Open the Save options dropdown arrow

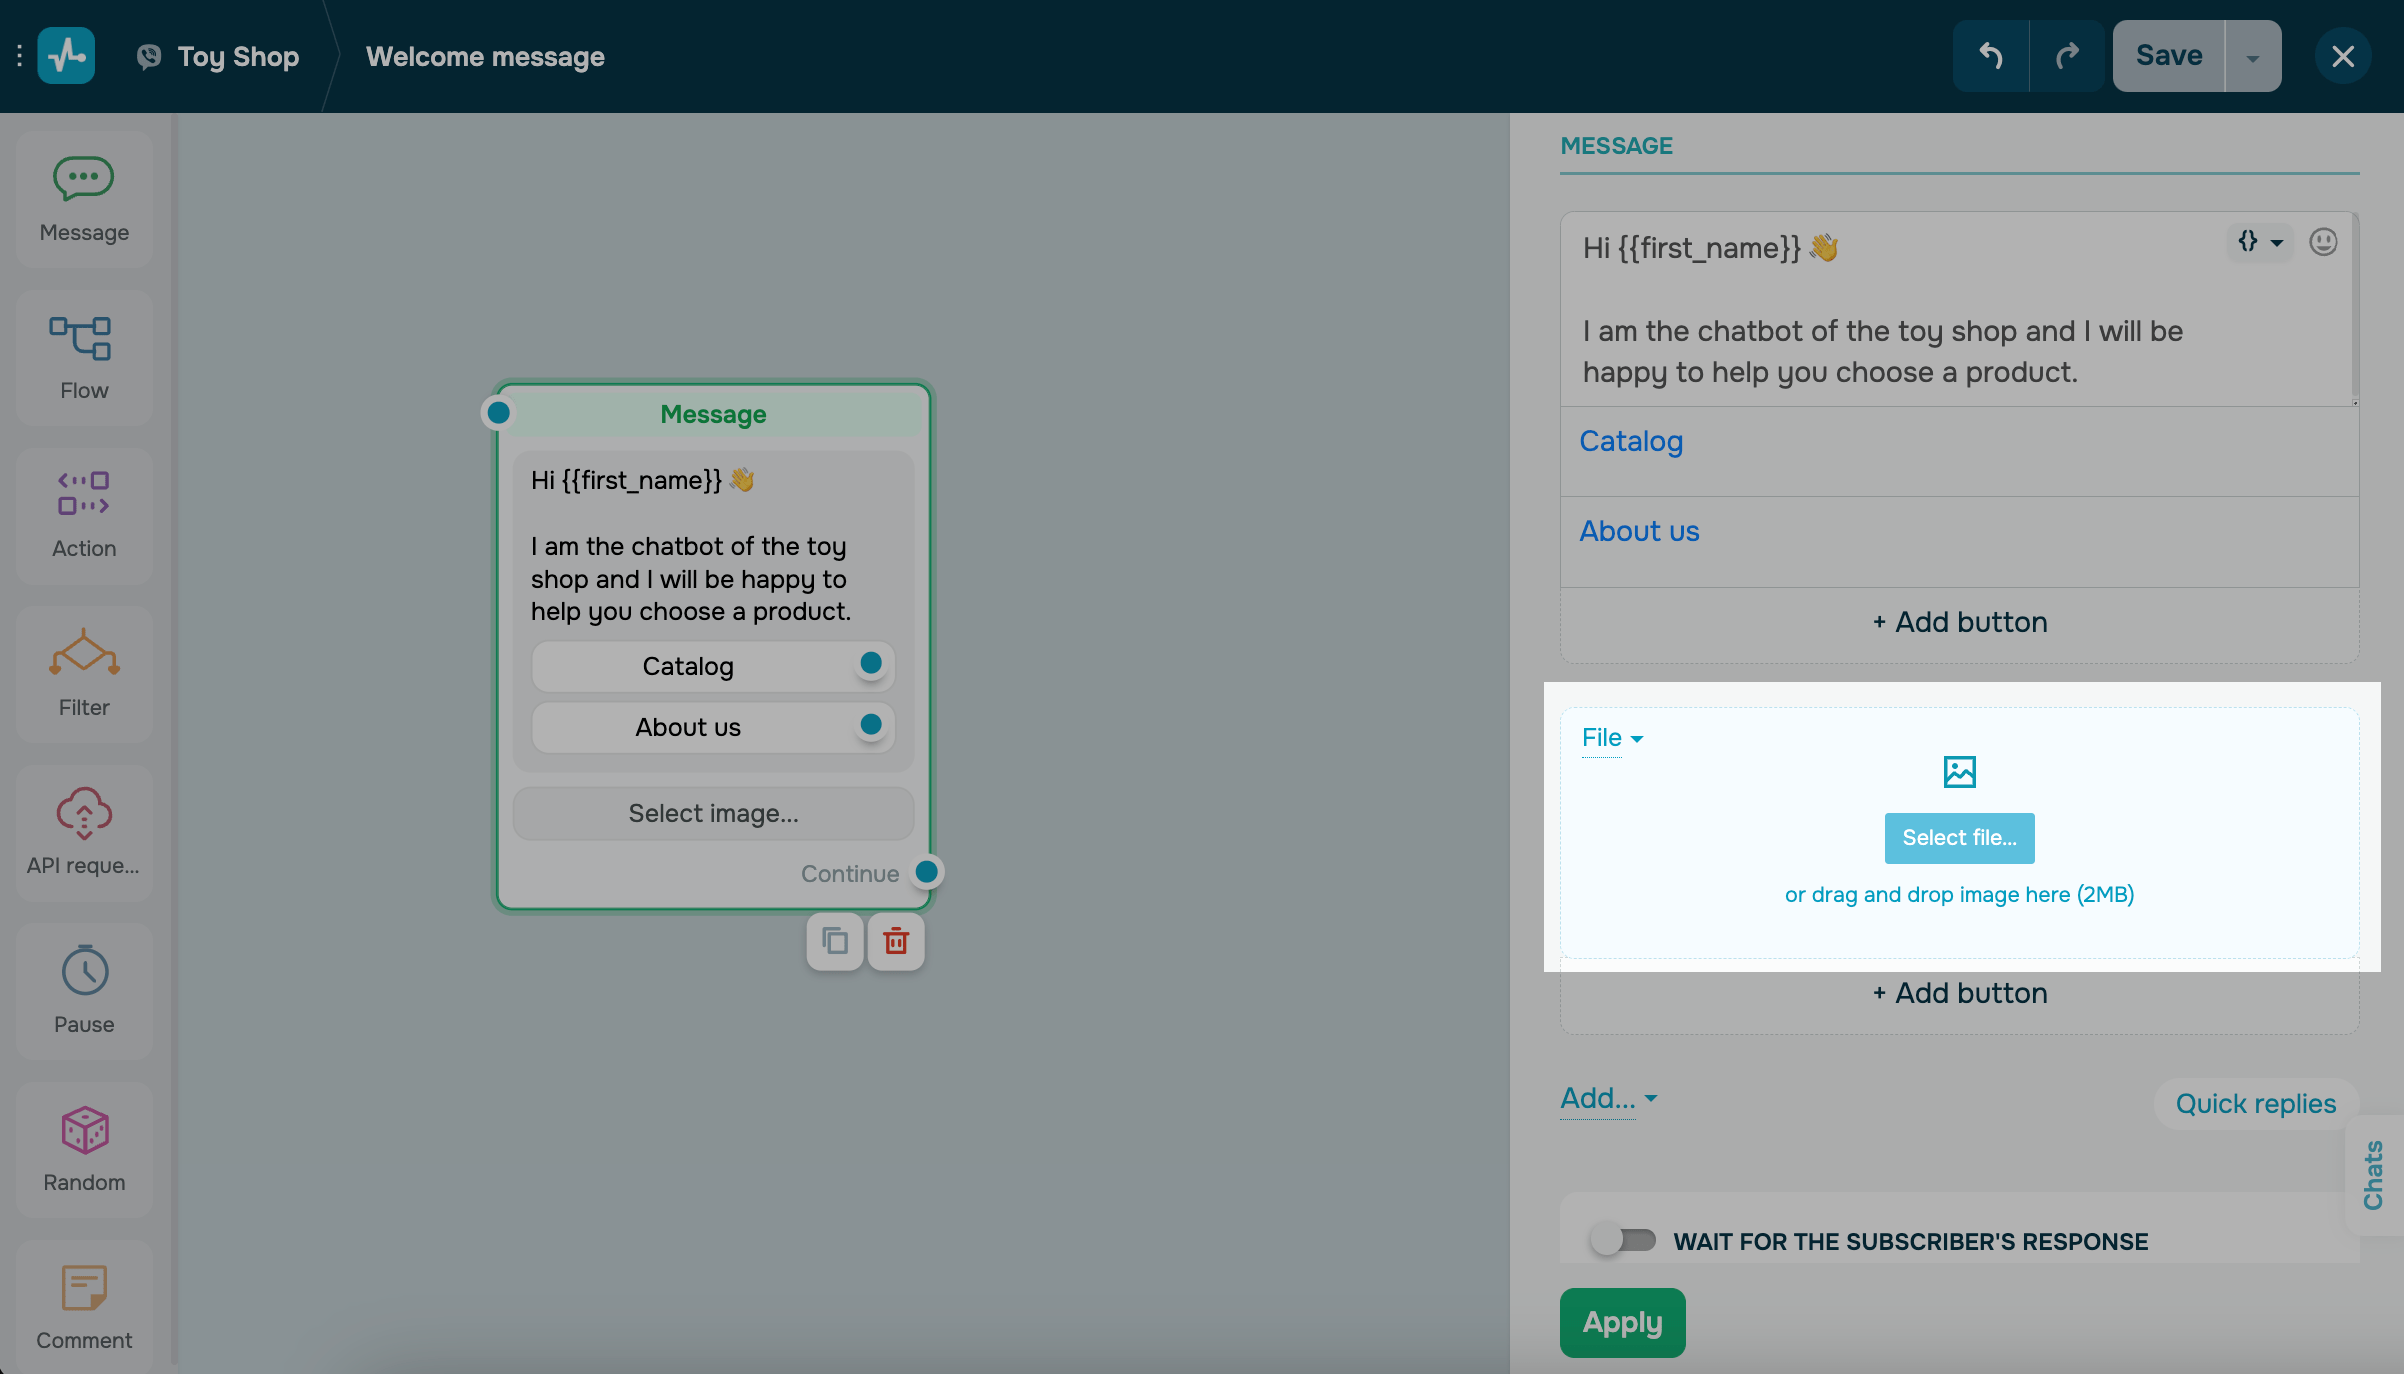click(x=2253, y=57)
